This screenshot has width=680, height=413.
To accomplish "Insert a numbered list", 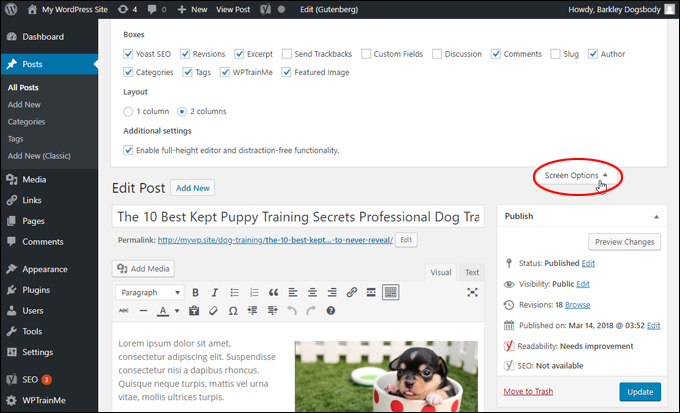I will pos(254,292).
